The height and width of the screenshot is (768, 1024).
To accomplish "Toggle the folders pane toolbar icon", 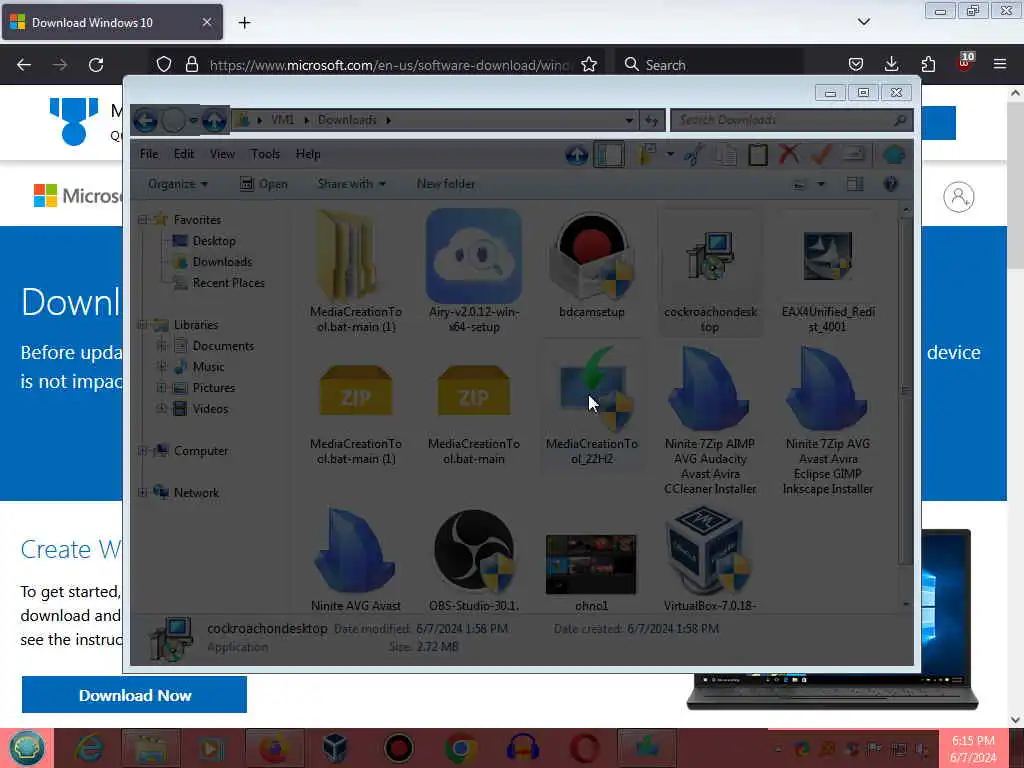I will [609, 155].
